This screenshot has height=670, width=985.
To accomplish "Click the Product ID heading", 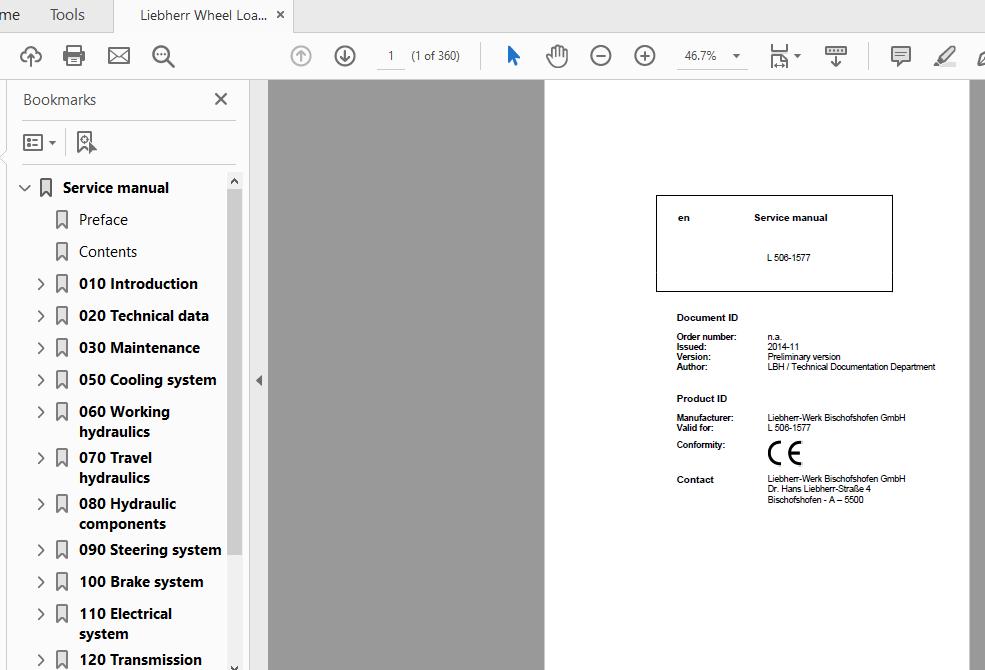I will [x=702, y=399].
